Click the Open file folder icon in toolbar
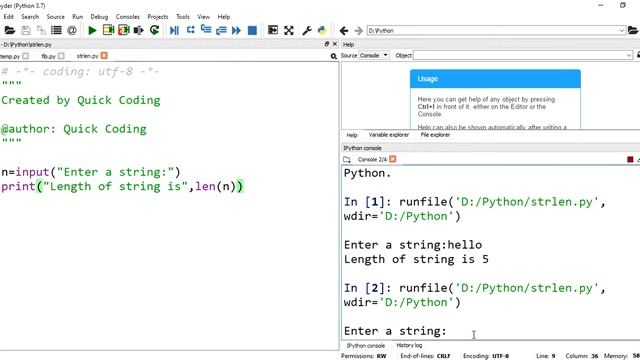The height and width of the screenshot is (360, 640). coord(9,30)
